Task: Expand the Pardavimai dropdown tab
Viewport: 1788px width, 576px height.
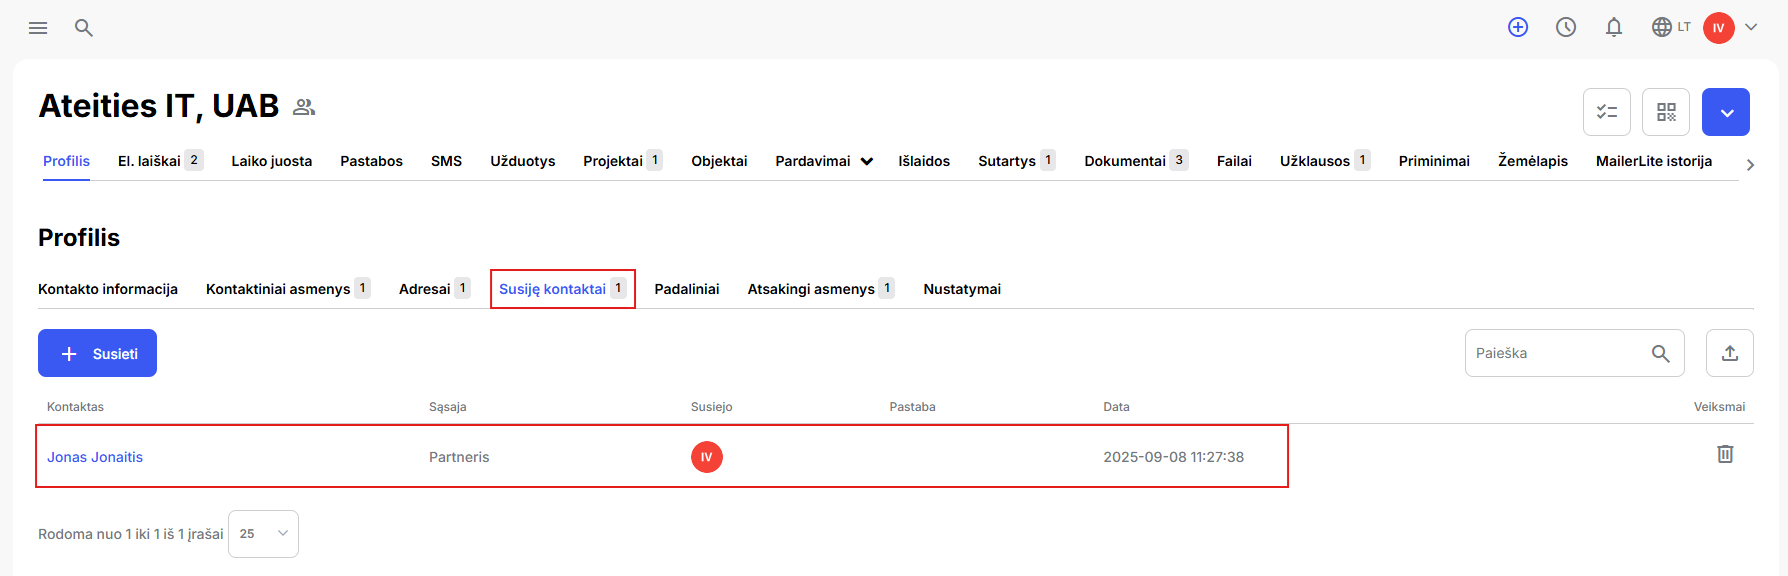Action: [824, 161]
